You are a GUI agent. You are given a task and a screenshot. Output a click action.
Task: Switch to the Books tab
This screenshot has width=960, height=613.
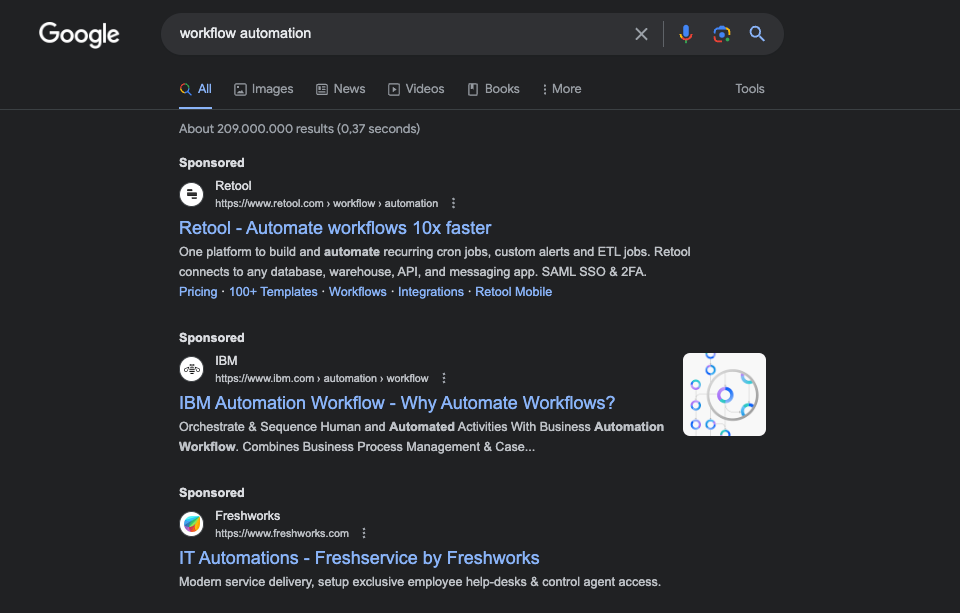493,89
